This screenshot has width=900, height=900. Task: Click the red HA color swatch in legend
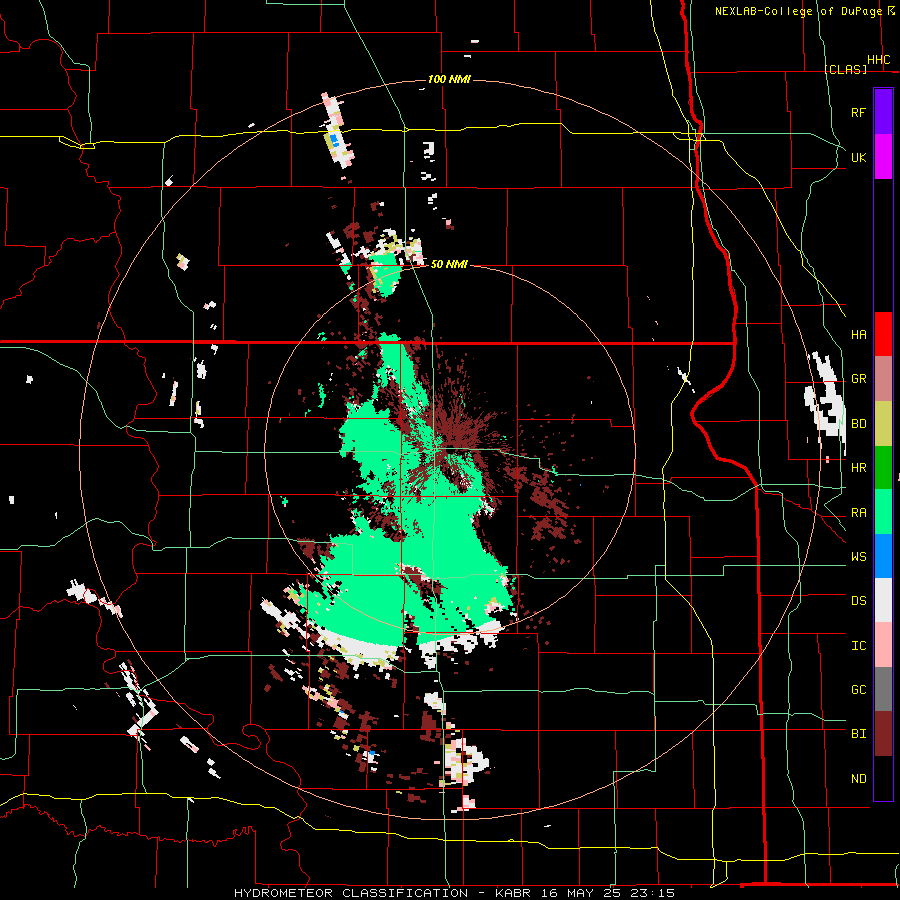tap(883, 334)
